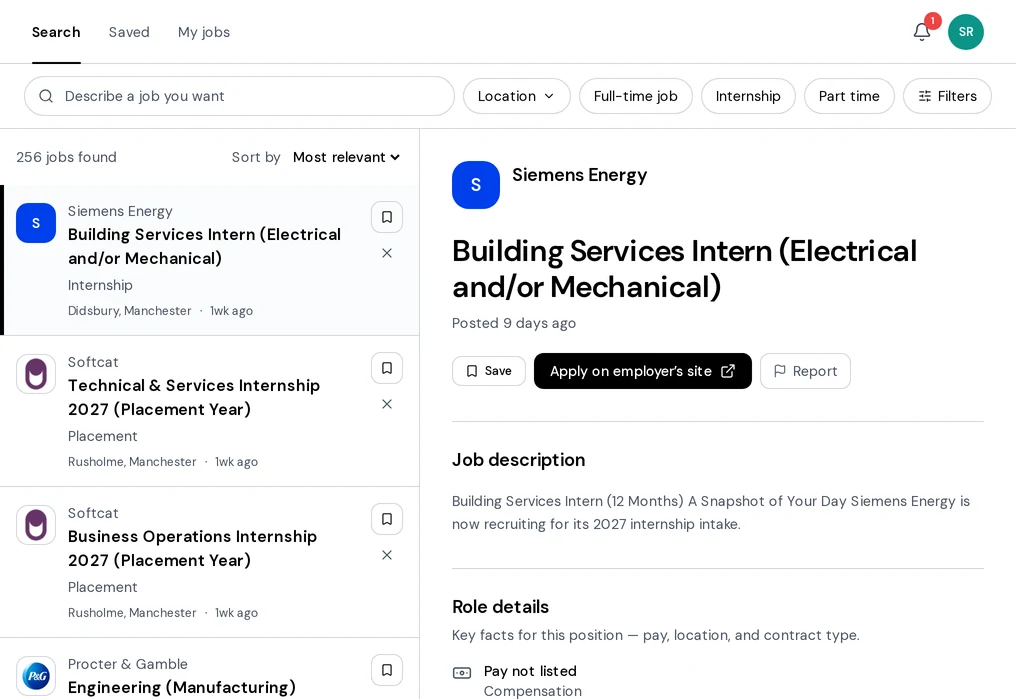Click the Siemens Energy company name in details
Screen dimensions: 1016x699
pos(579,175)
